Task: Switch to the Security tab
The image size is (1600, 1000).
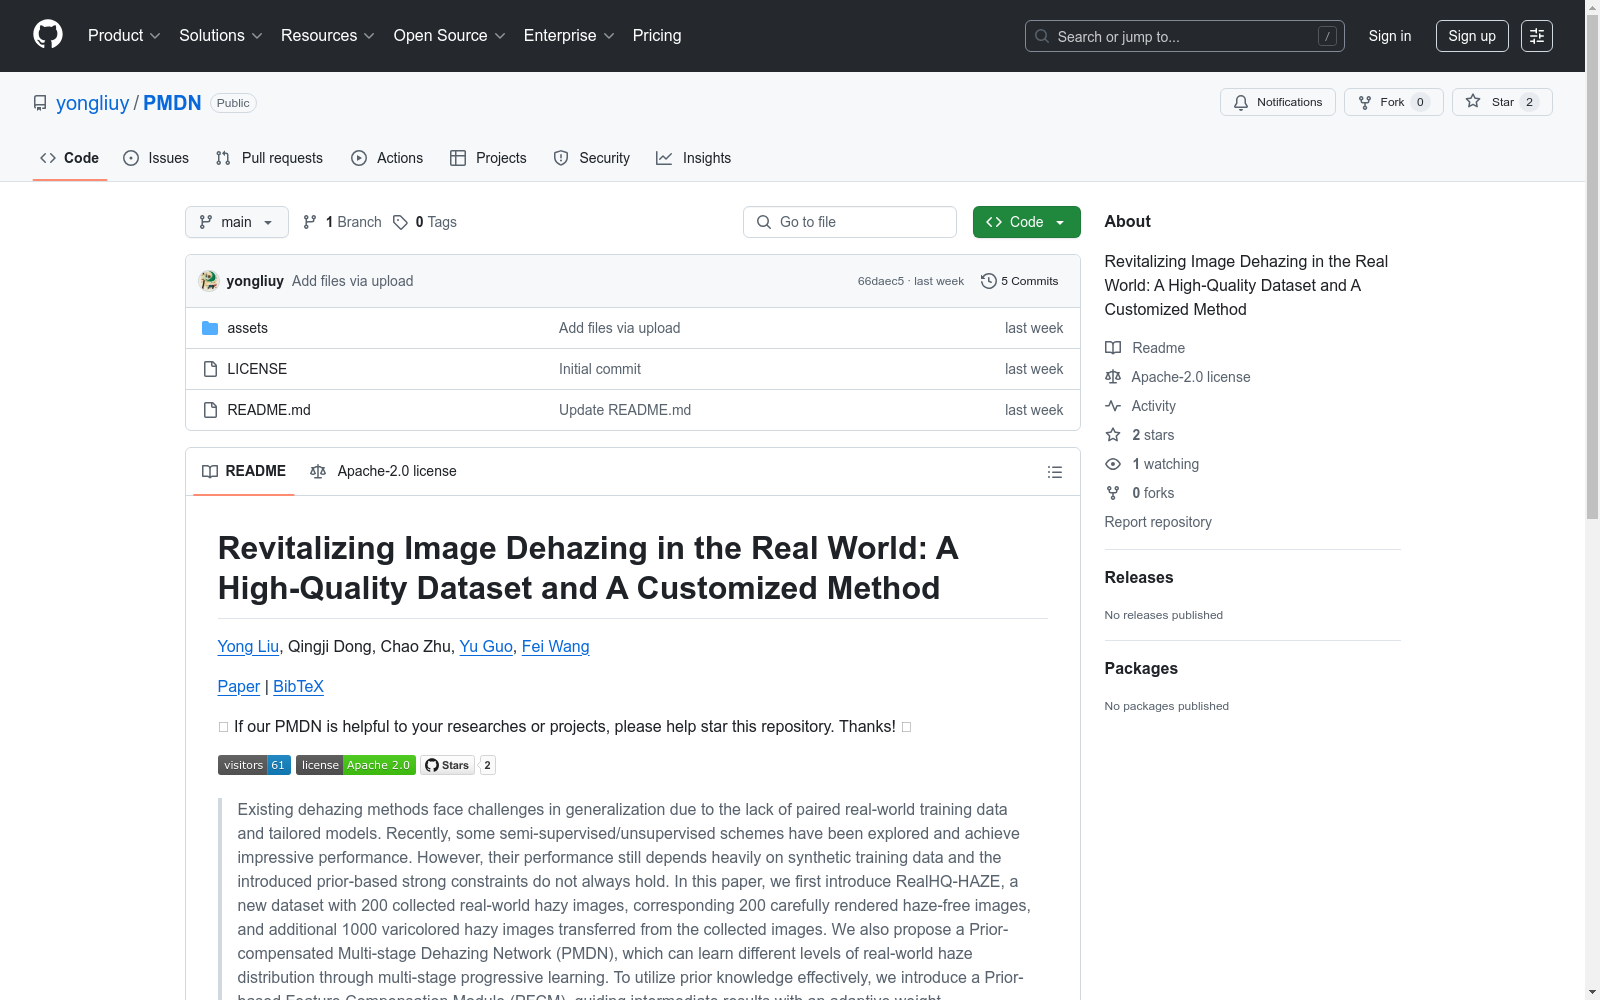Action: click(592, 158)
